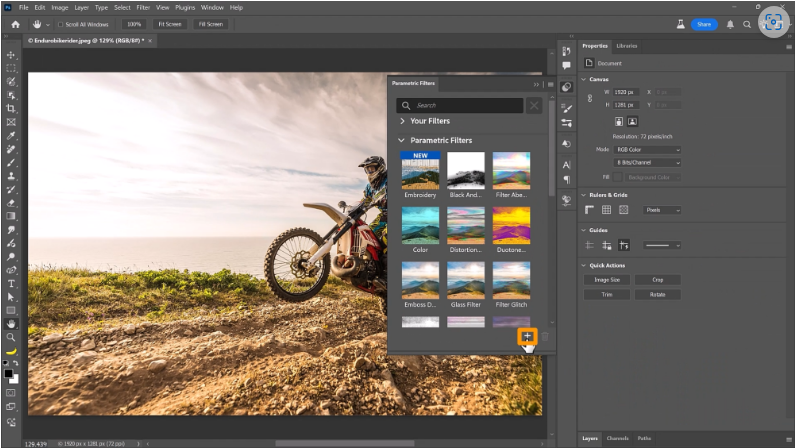Click the Image Size quick action
795x448 pixels.
(607, 280)
